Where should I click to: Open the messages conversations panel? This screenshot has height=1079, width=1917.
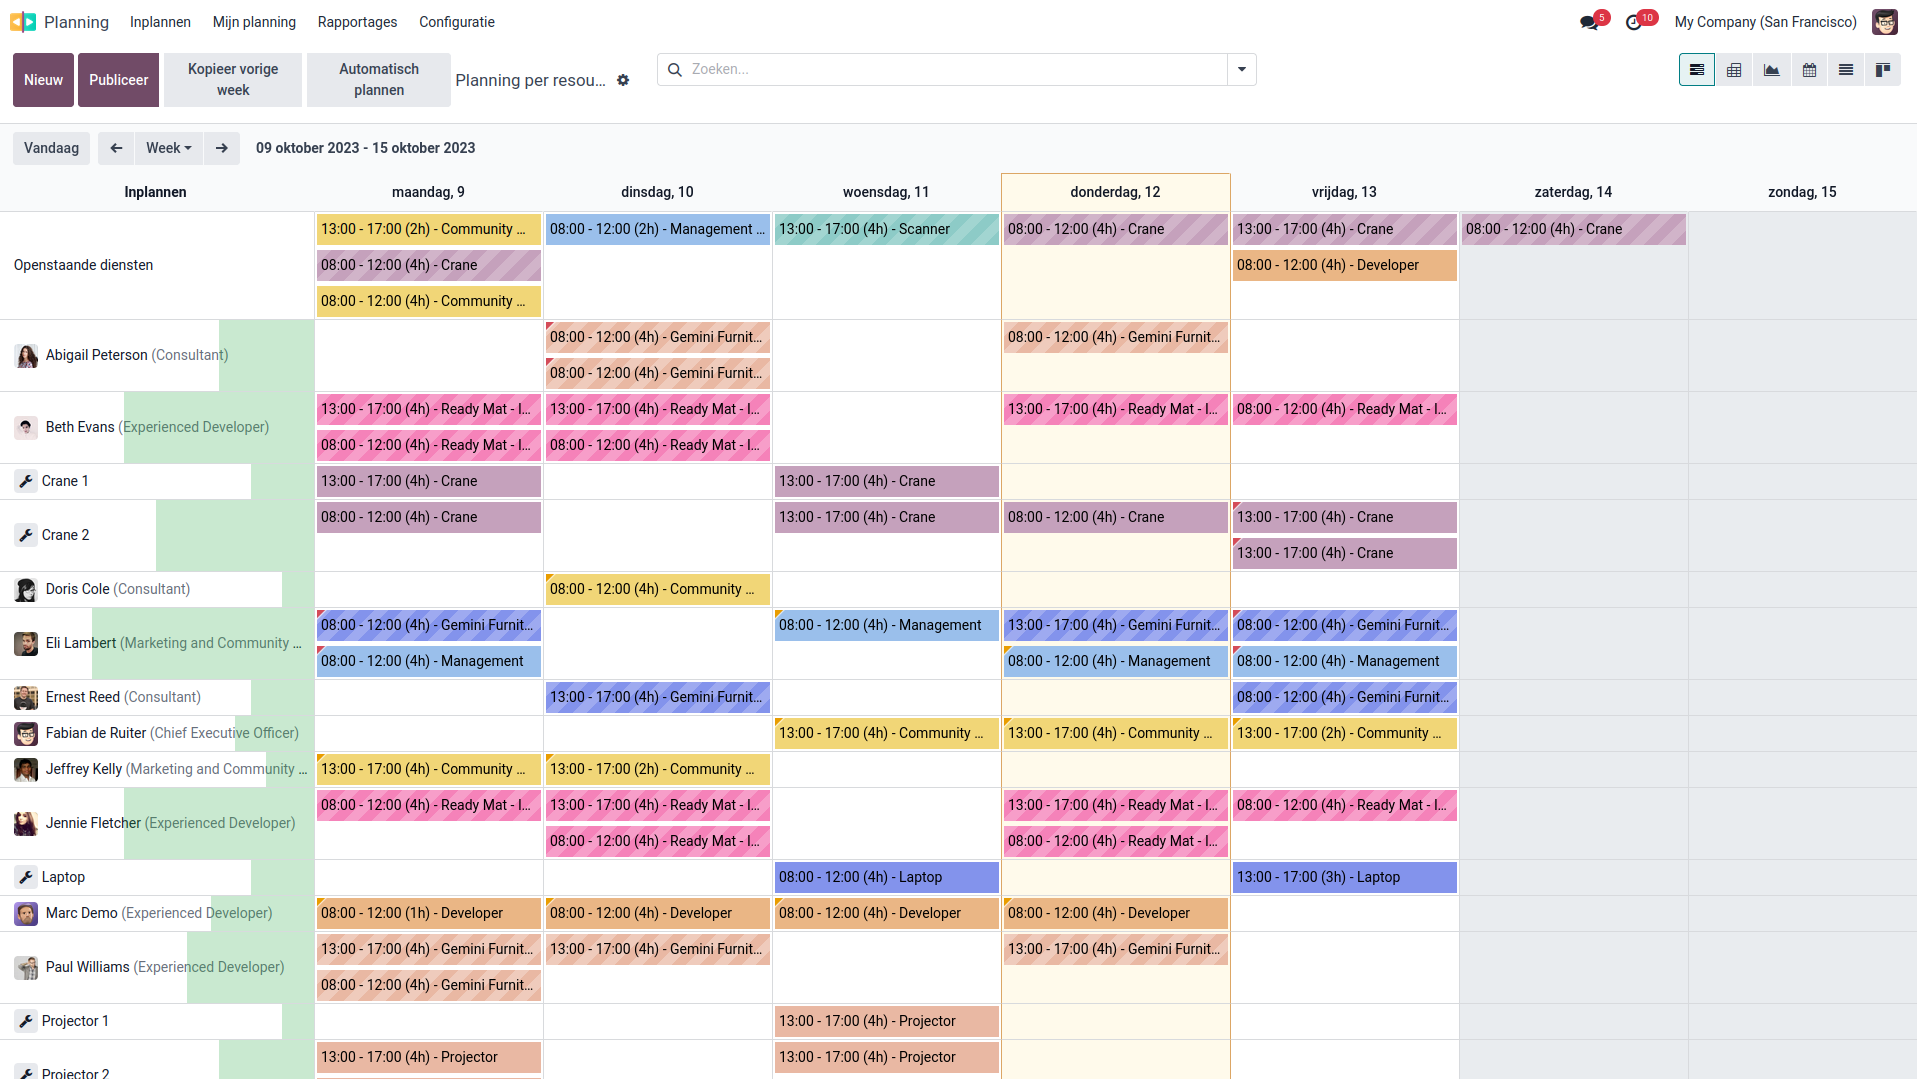[x=1588, y=20]
